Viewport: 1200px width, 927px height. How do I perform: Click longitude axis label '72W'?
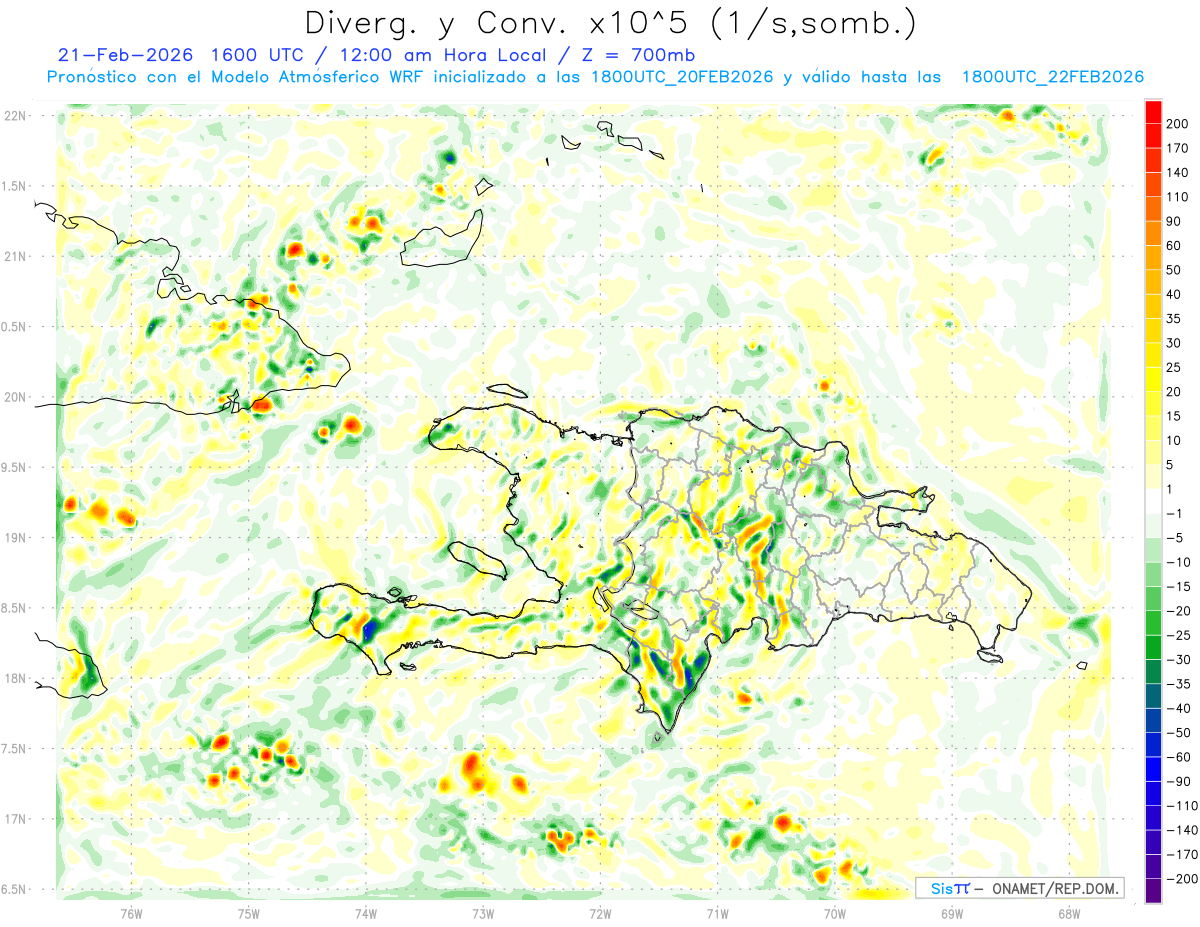pyautogui.click(x=600, y=913)
